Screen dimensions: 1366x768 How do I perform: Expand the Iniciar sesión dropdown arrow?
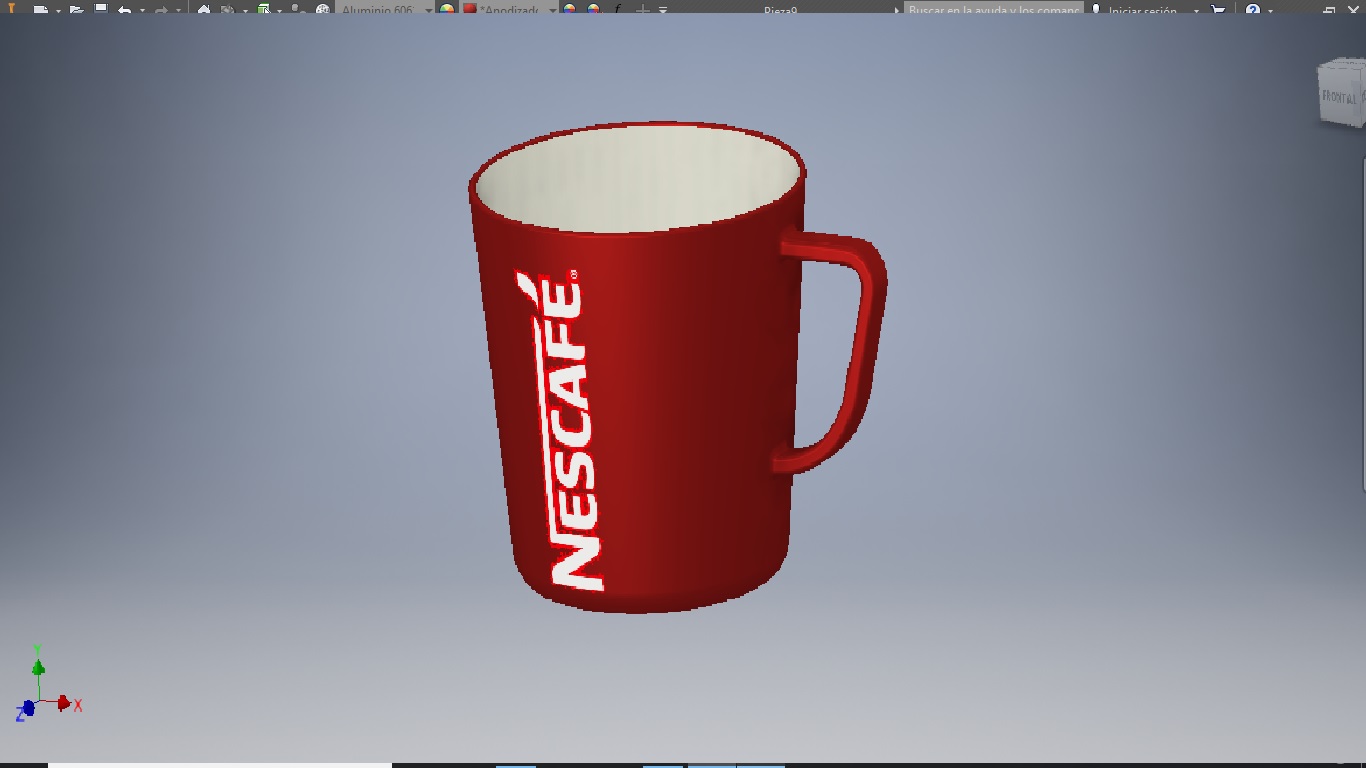click(x=1196, y=10)
